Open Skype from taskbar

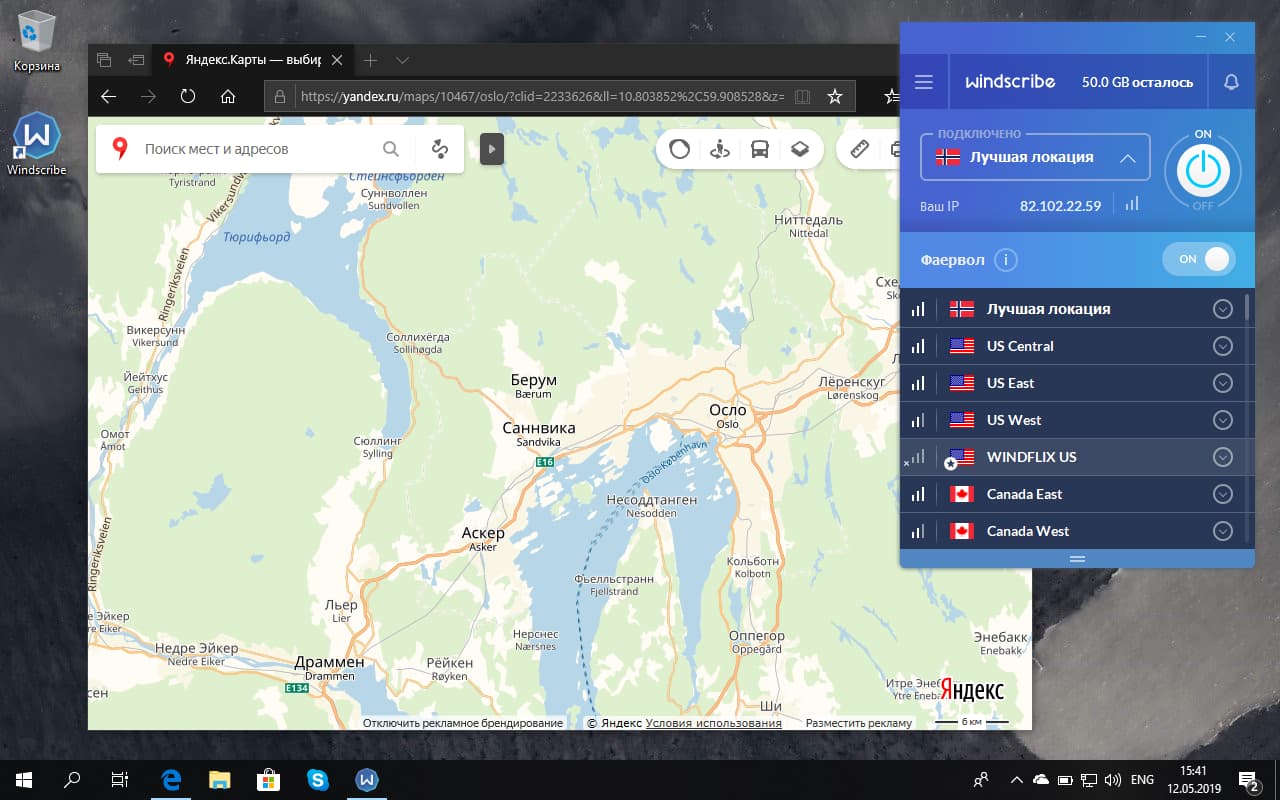(317, 779)
